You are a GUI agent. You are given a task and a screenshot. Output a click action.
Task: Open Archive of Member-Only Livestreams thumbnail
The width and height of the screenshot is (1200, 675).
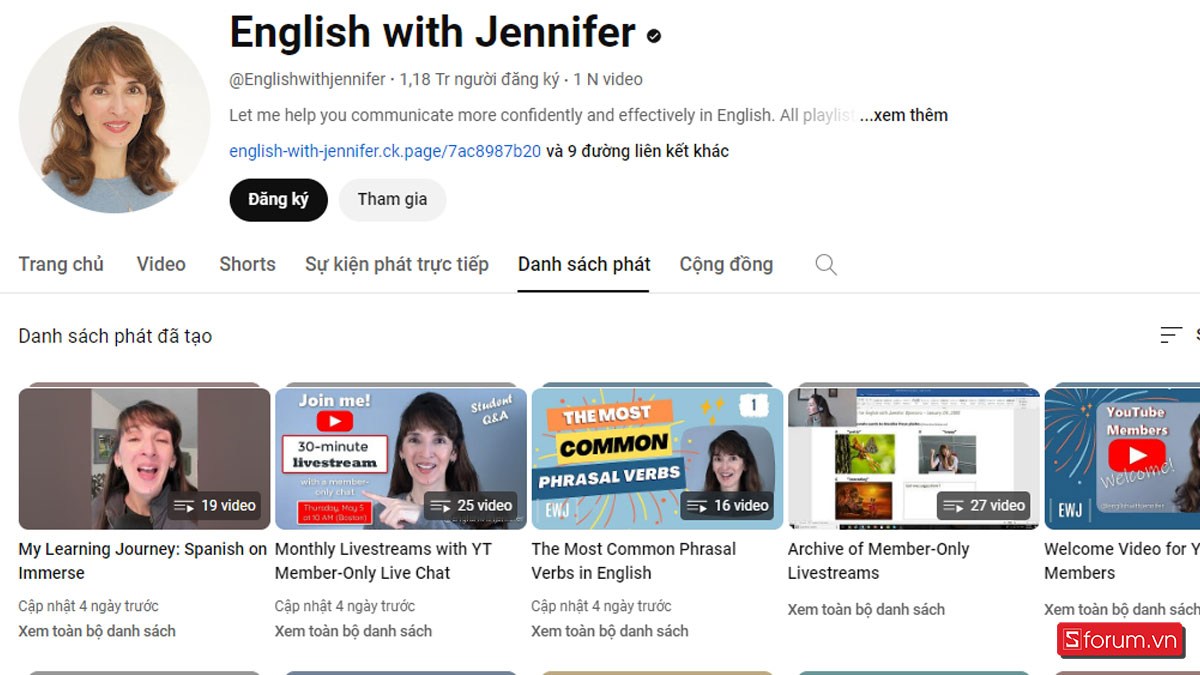pos(914,458)
